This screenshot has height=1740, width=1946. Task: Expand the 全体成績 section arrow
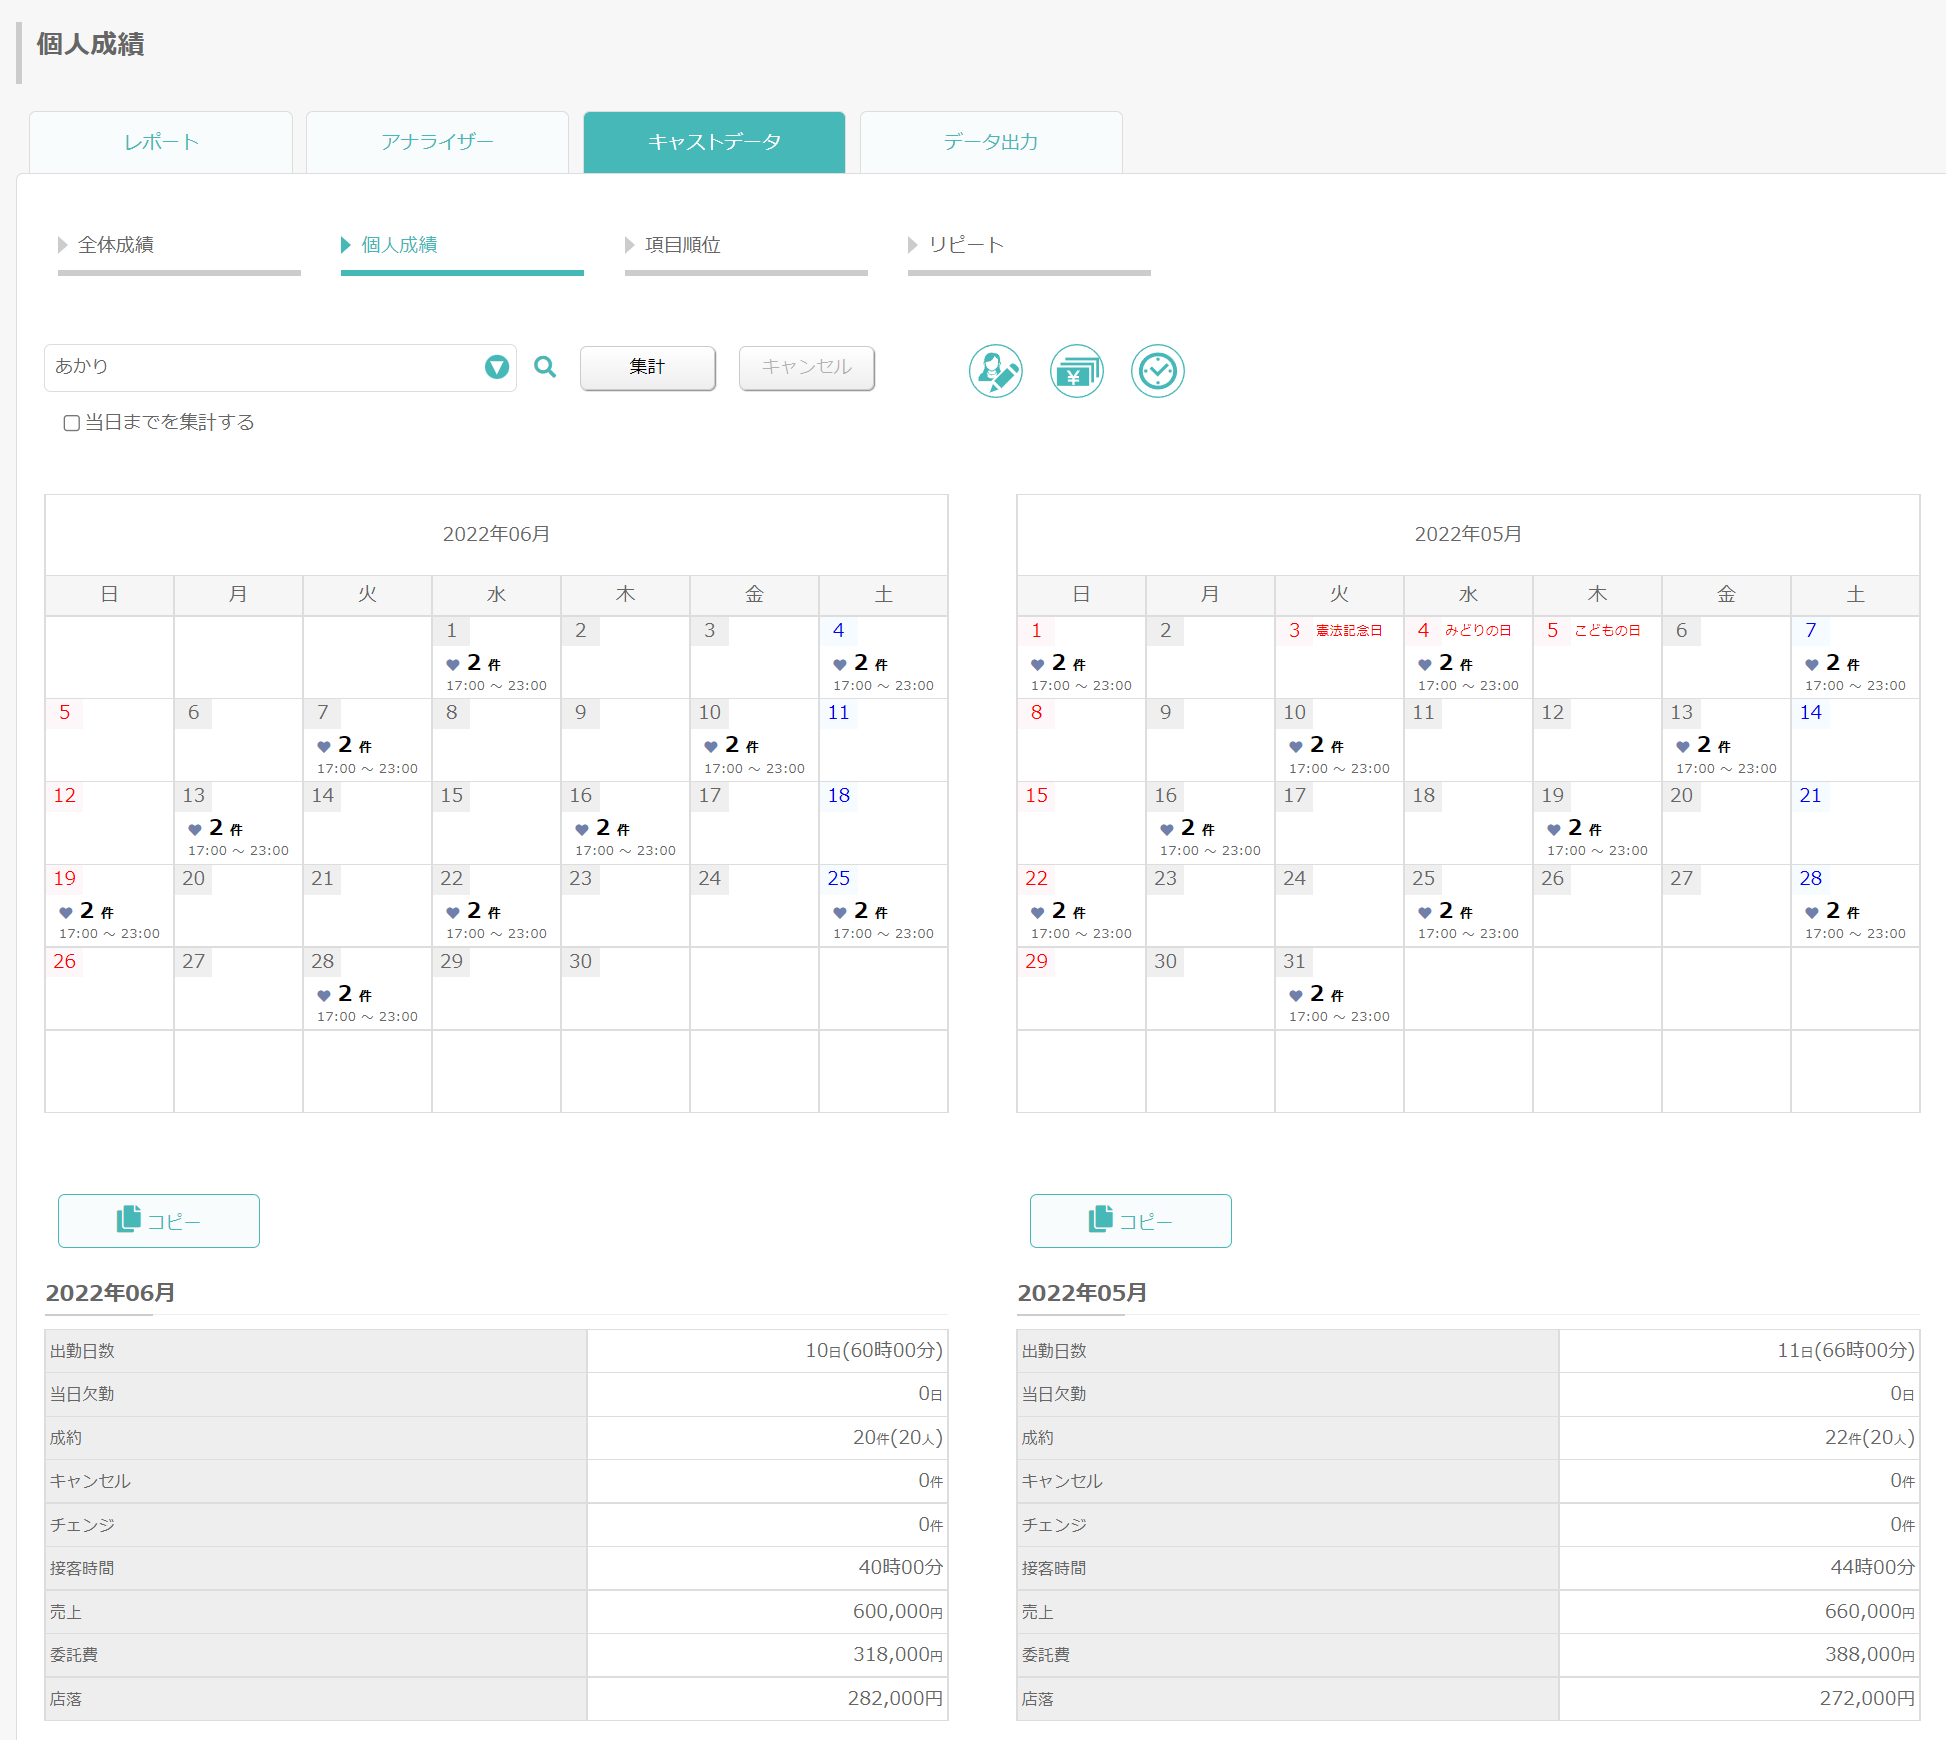tap(63, 245)
